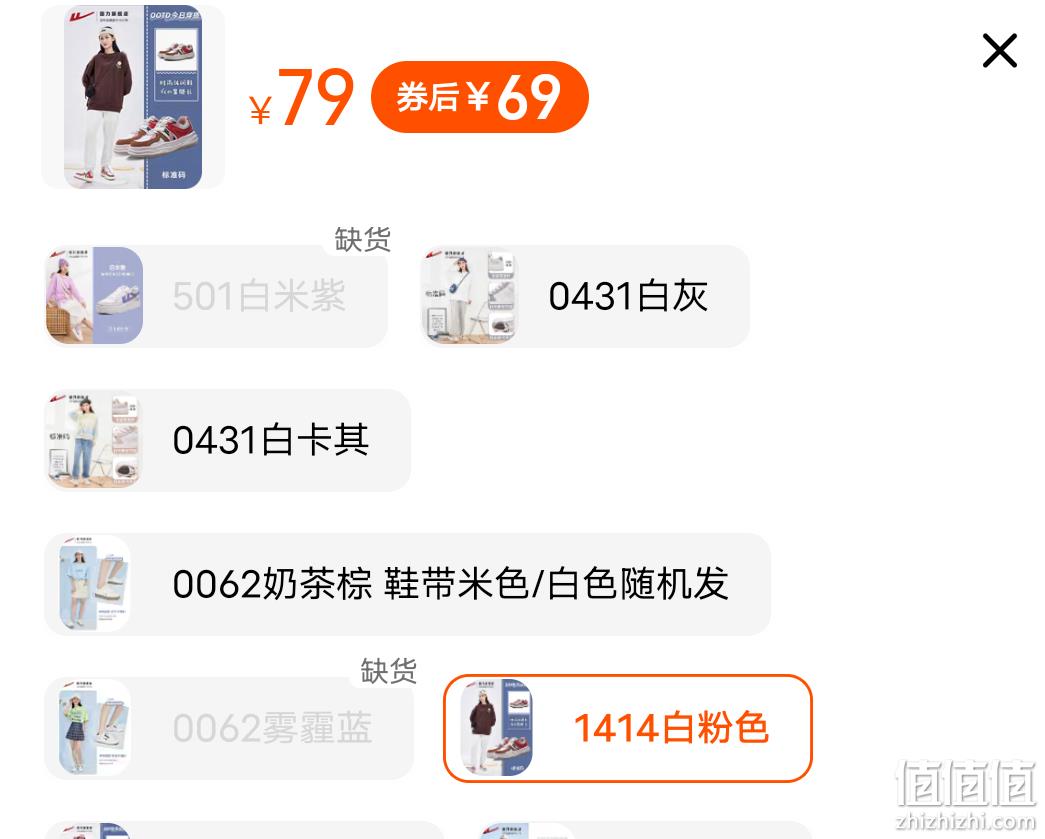This screenshot has width=1045, height=839.
Task: Click the 0062雾霾蓝 thumbnail image
Action: (x=94, y=728)
